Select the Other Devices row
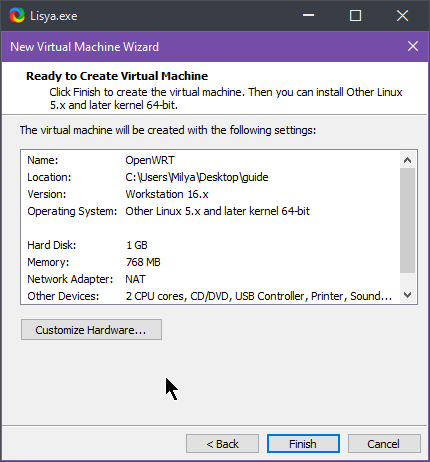 [x=210, y=296]
